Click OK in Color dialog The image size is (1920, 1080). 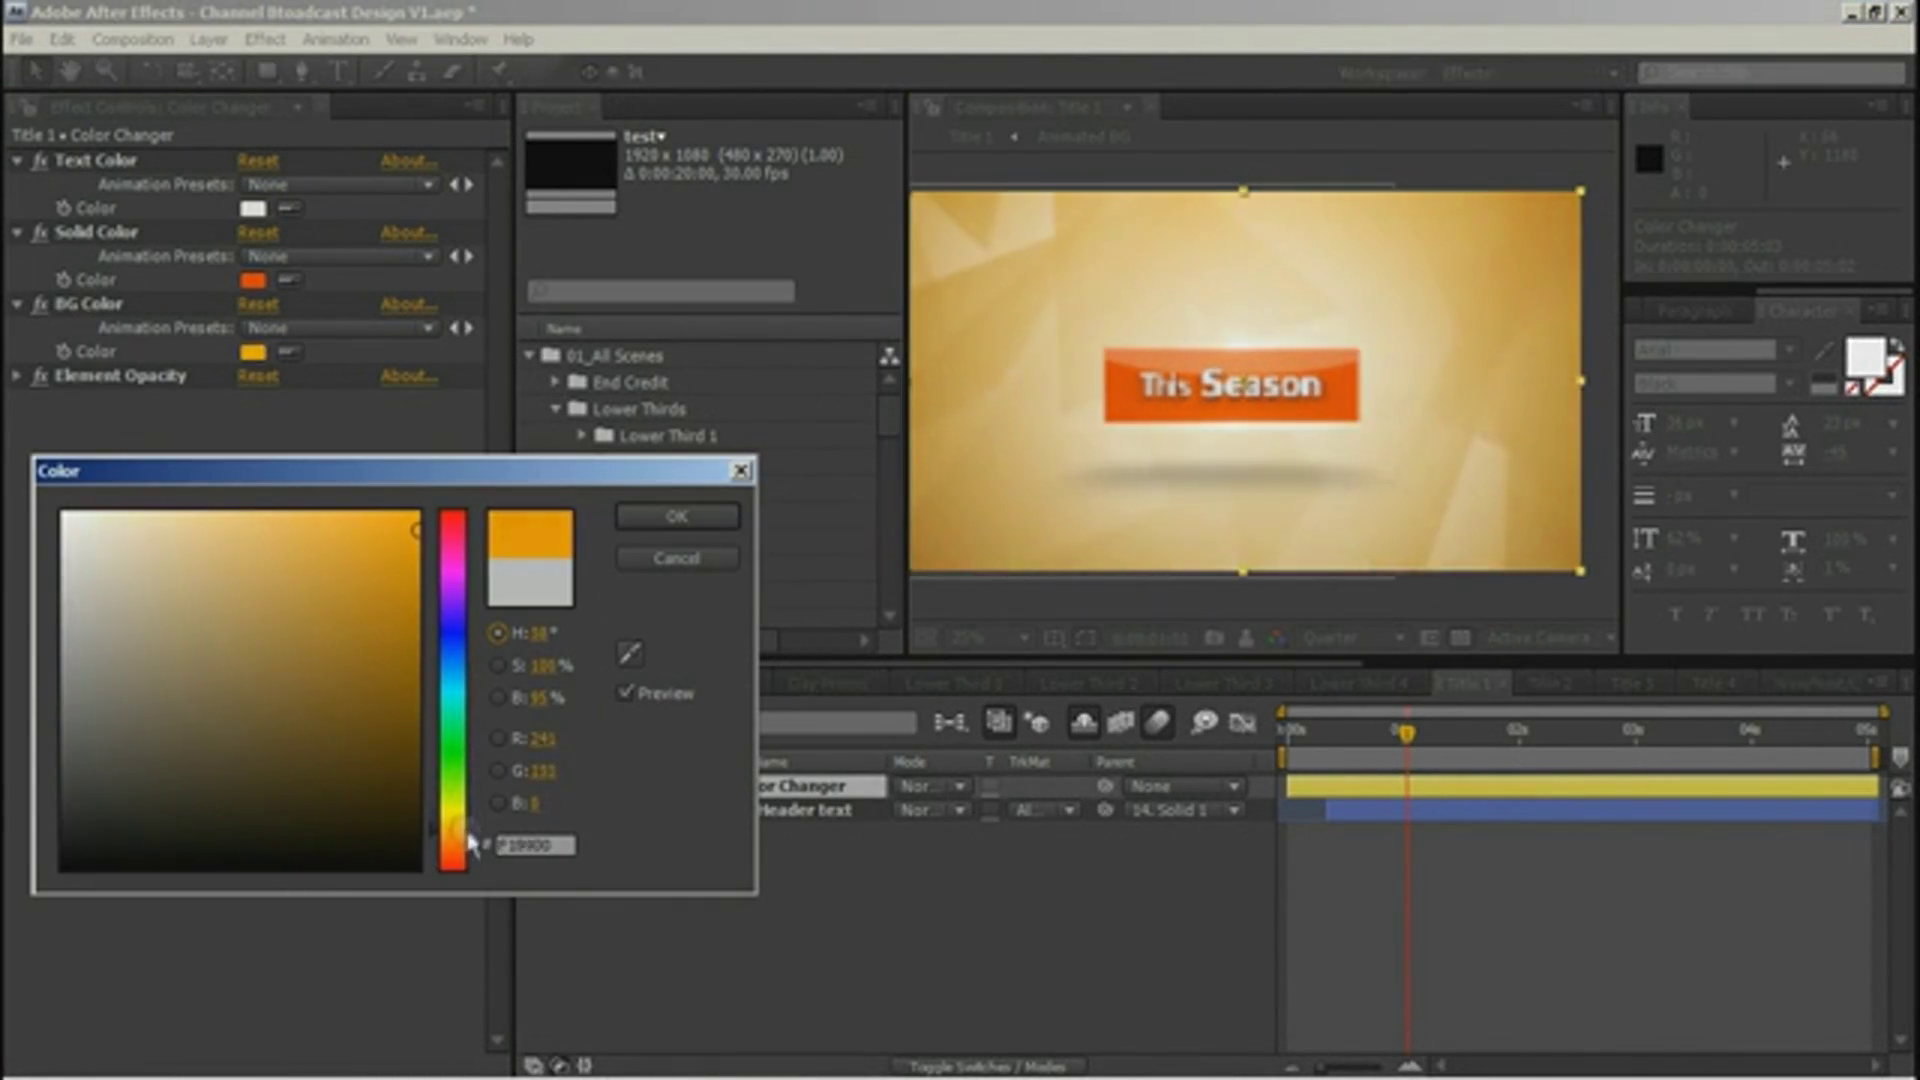[x=677, y=516]
